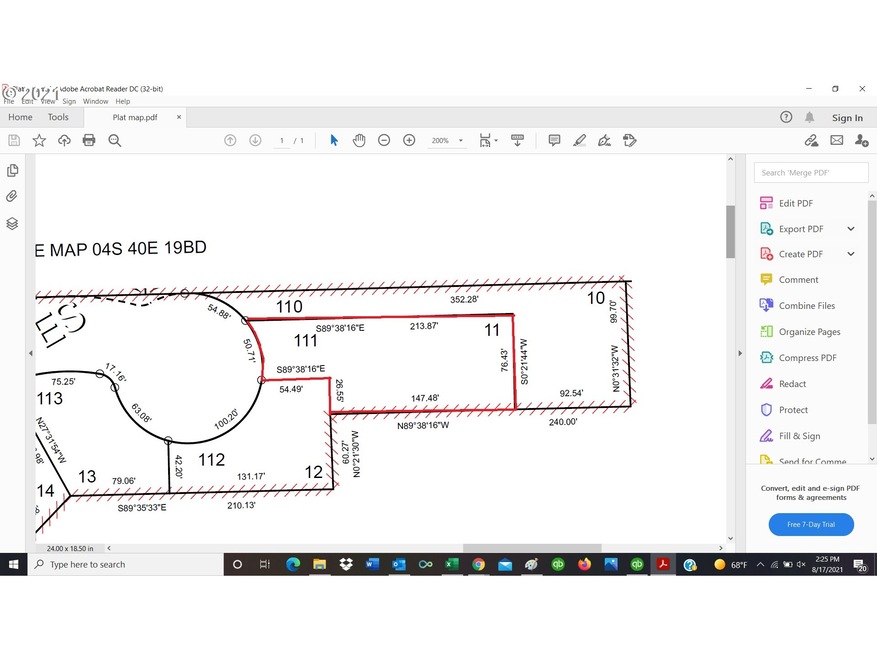Open the Windows notification center

point(860,565)
